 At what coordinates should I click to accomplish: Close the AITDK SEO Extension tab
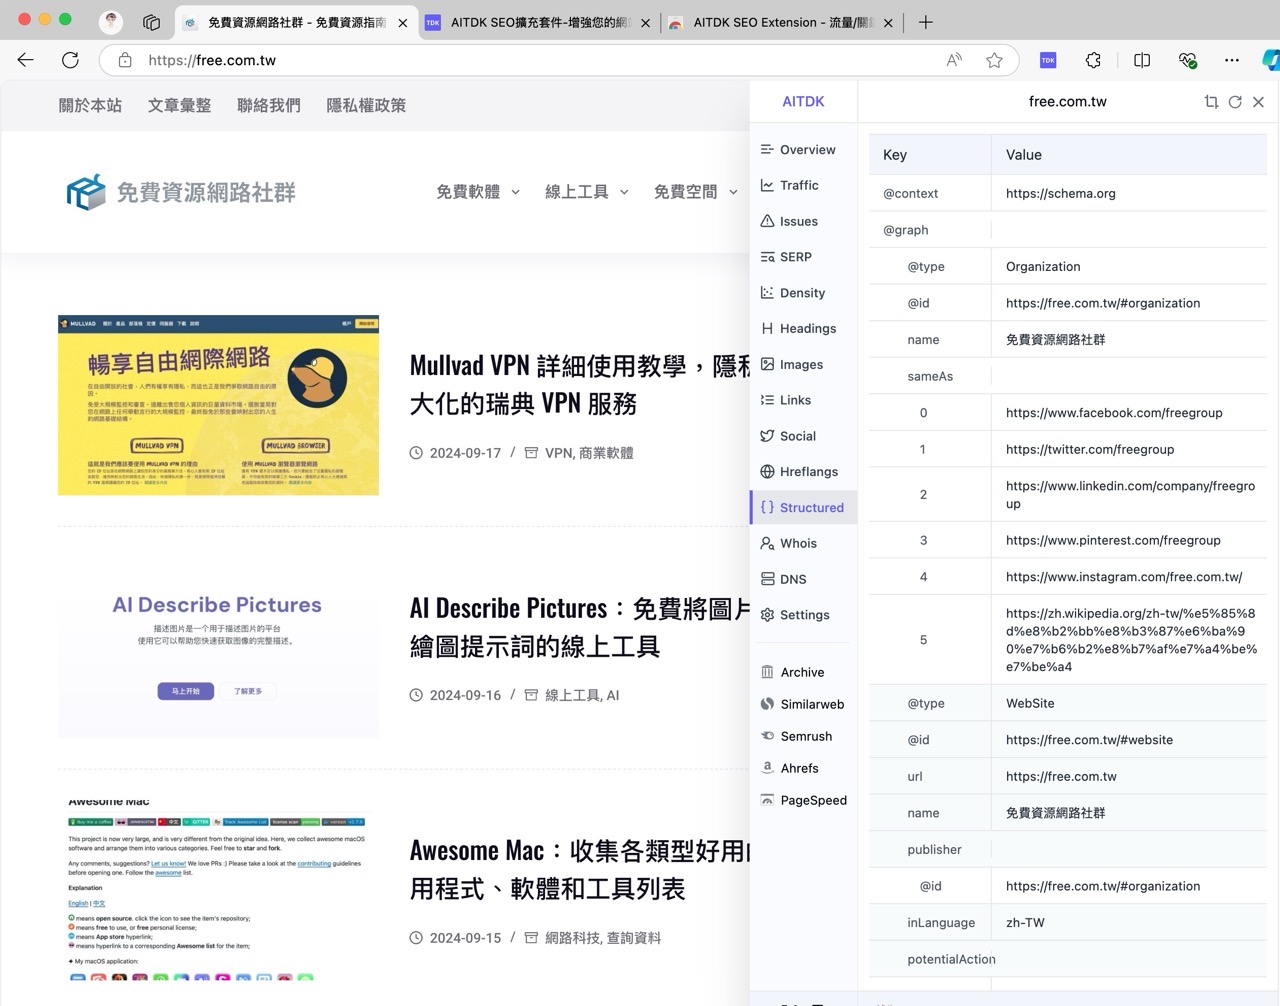click(888, 22)
